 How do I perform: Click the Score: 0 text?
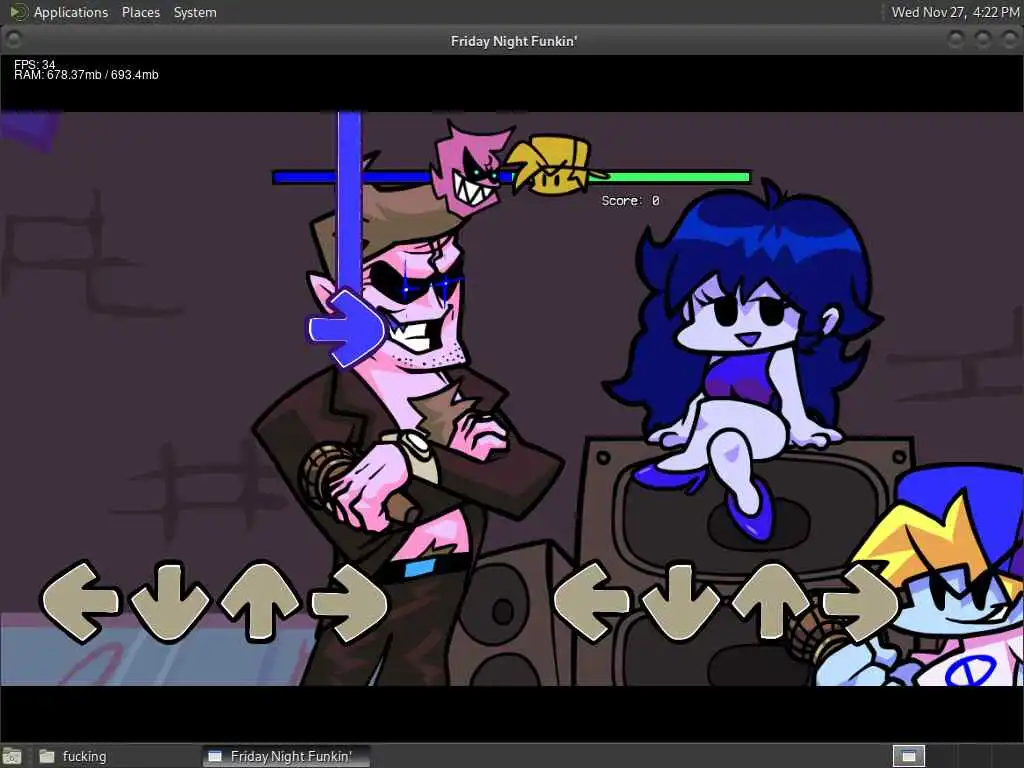coord(630,200)
